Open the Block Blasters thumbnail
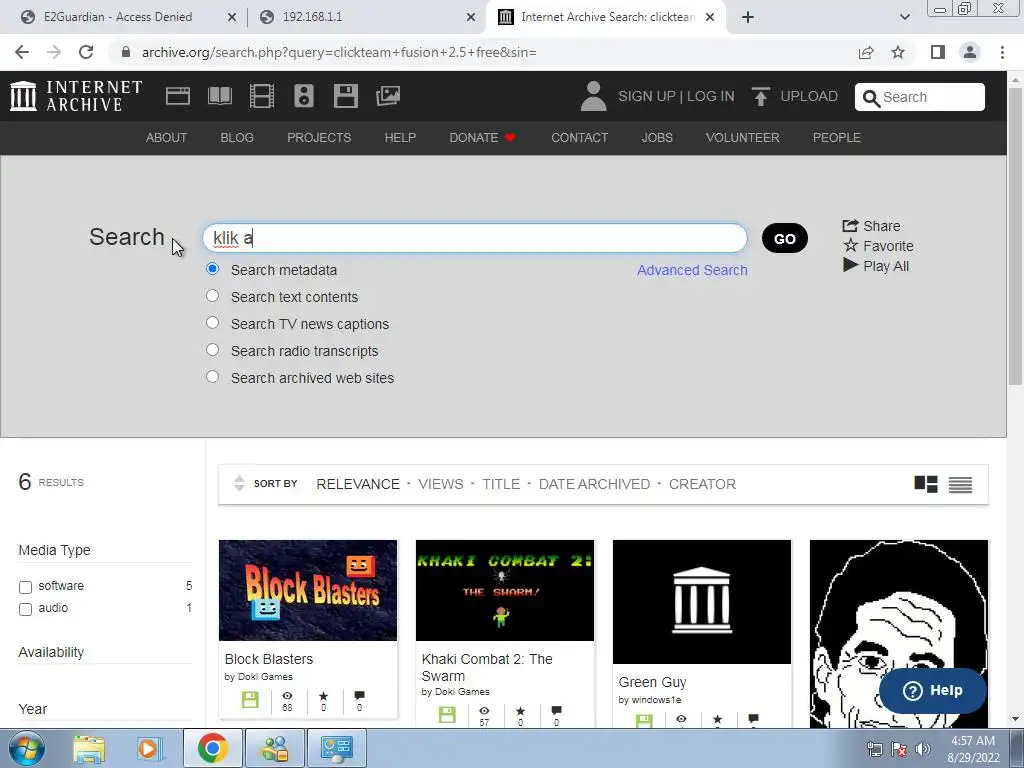 [308, 590]
